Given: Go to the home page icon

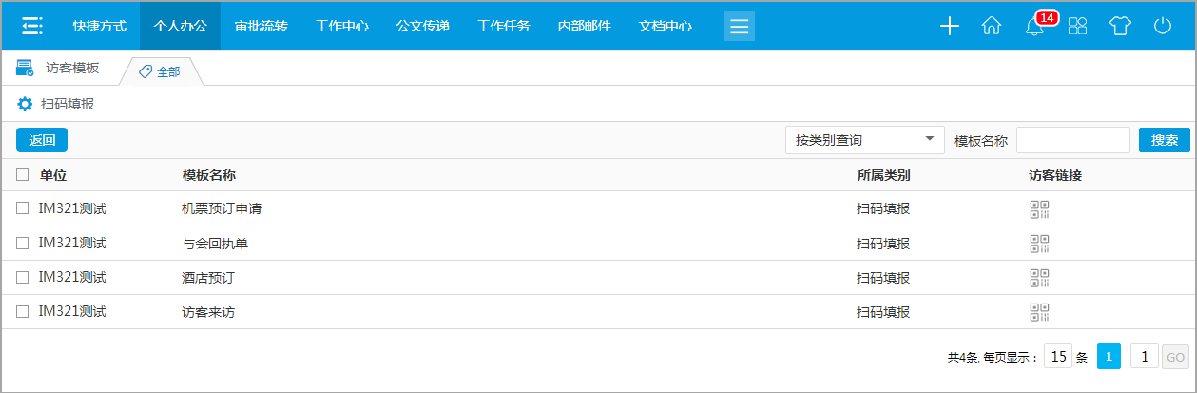Looking at the screenshot, I should coord(991,26).
